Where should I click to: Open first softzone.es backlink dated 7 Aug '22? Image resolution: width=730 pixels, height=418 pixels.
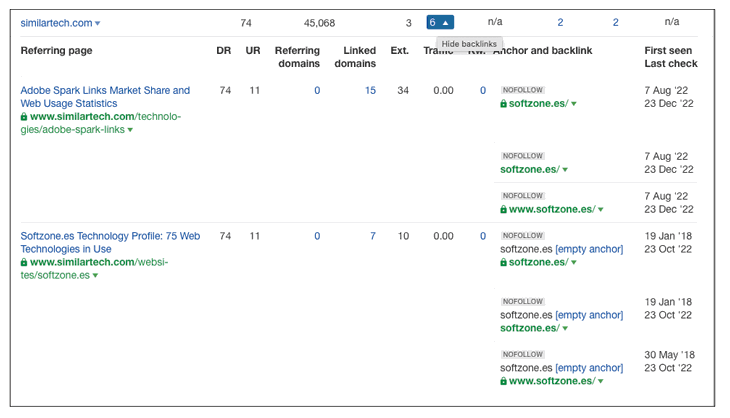pyautogui.click(x=537, y=104)
